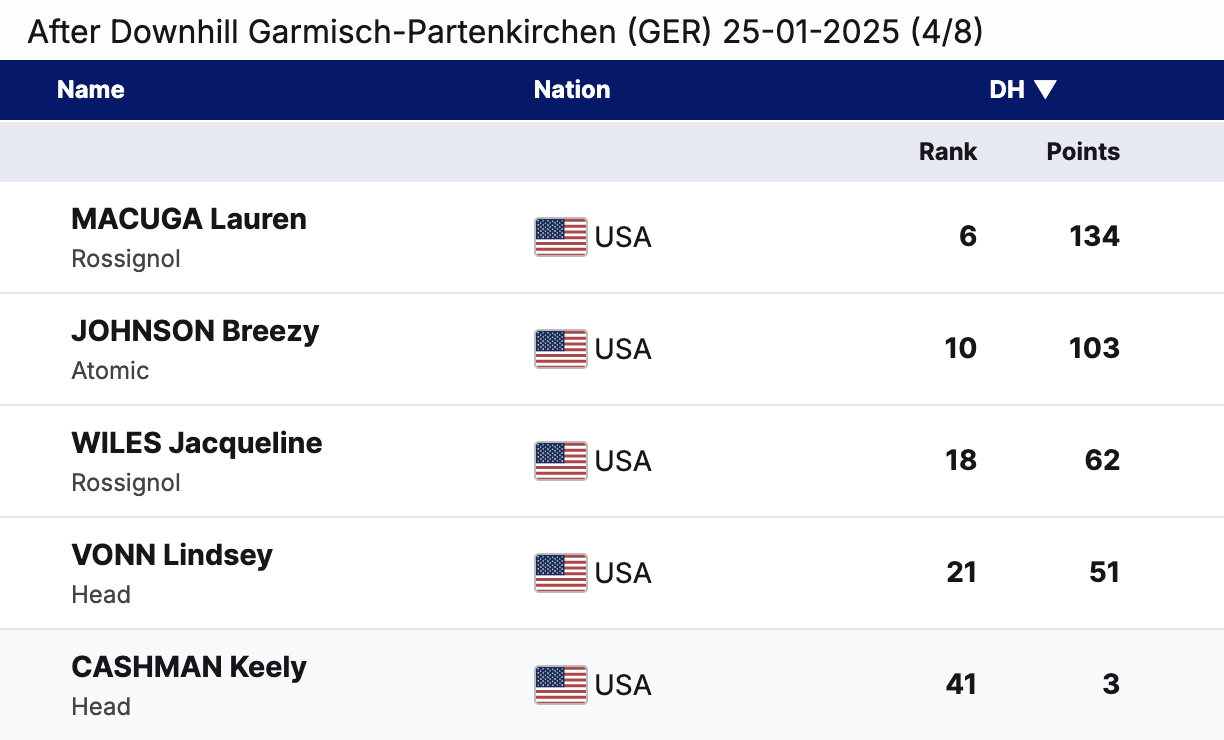
Task: Sort standings by the DH column header
Action: (x=1007, y=90)
